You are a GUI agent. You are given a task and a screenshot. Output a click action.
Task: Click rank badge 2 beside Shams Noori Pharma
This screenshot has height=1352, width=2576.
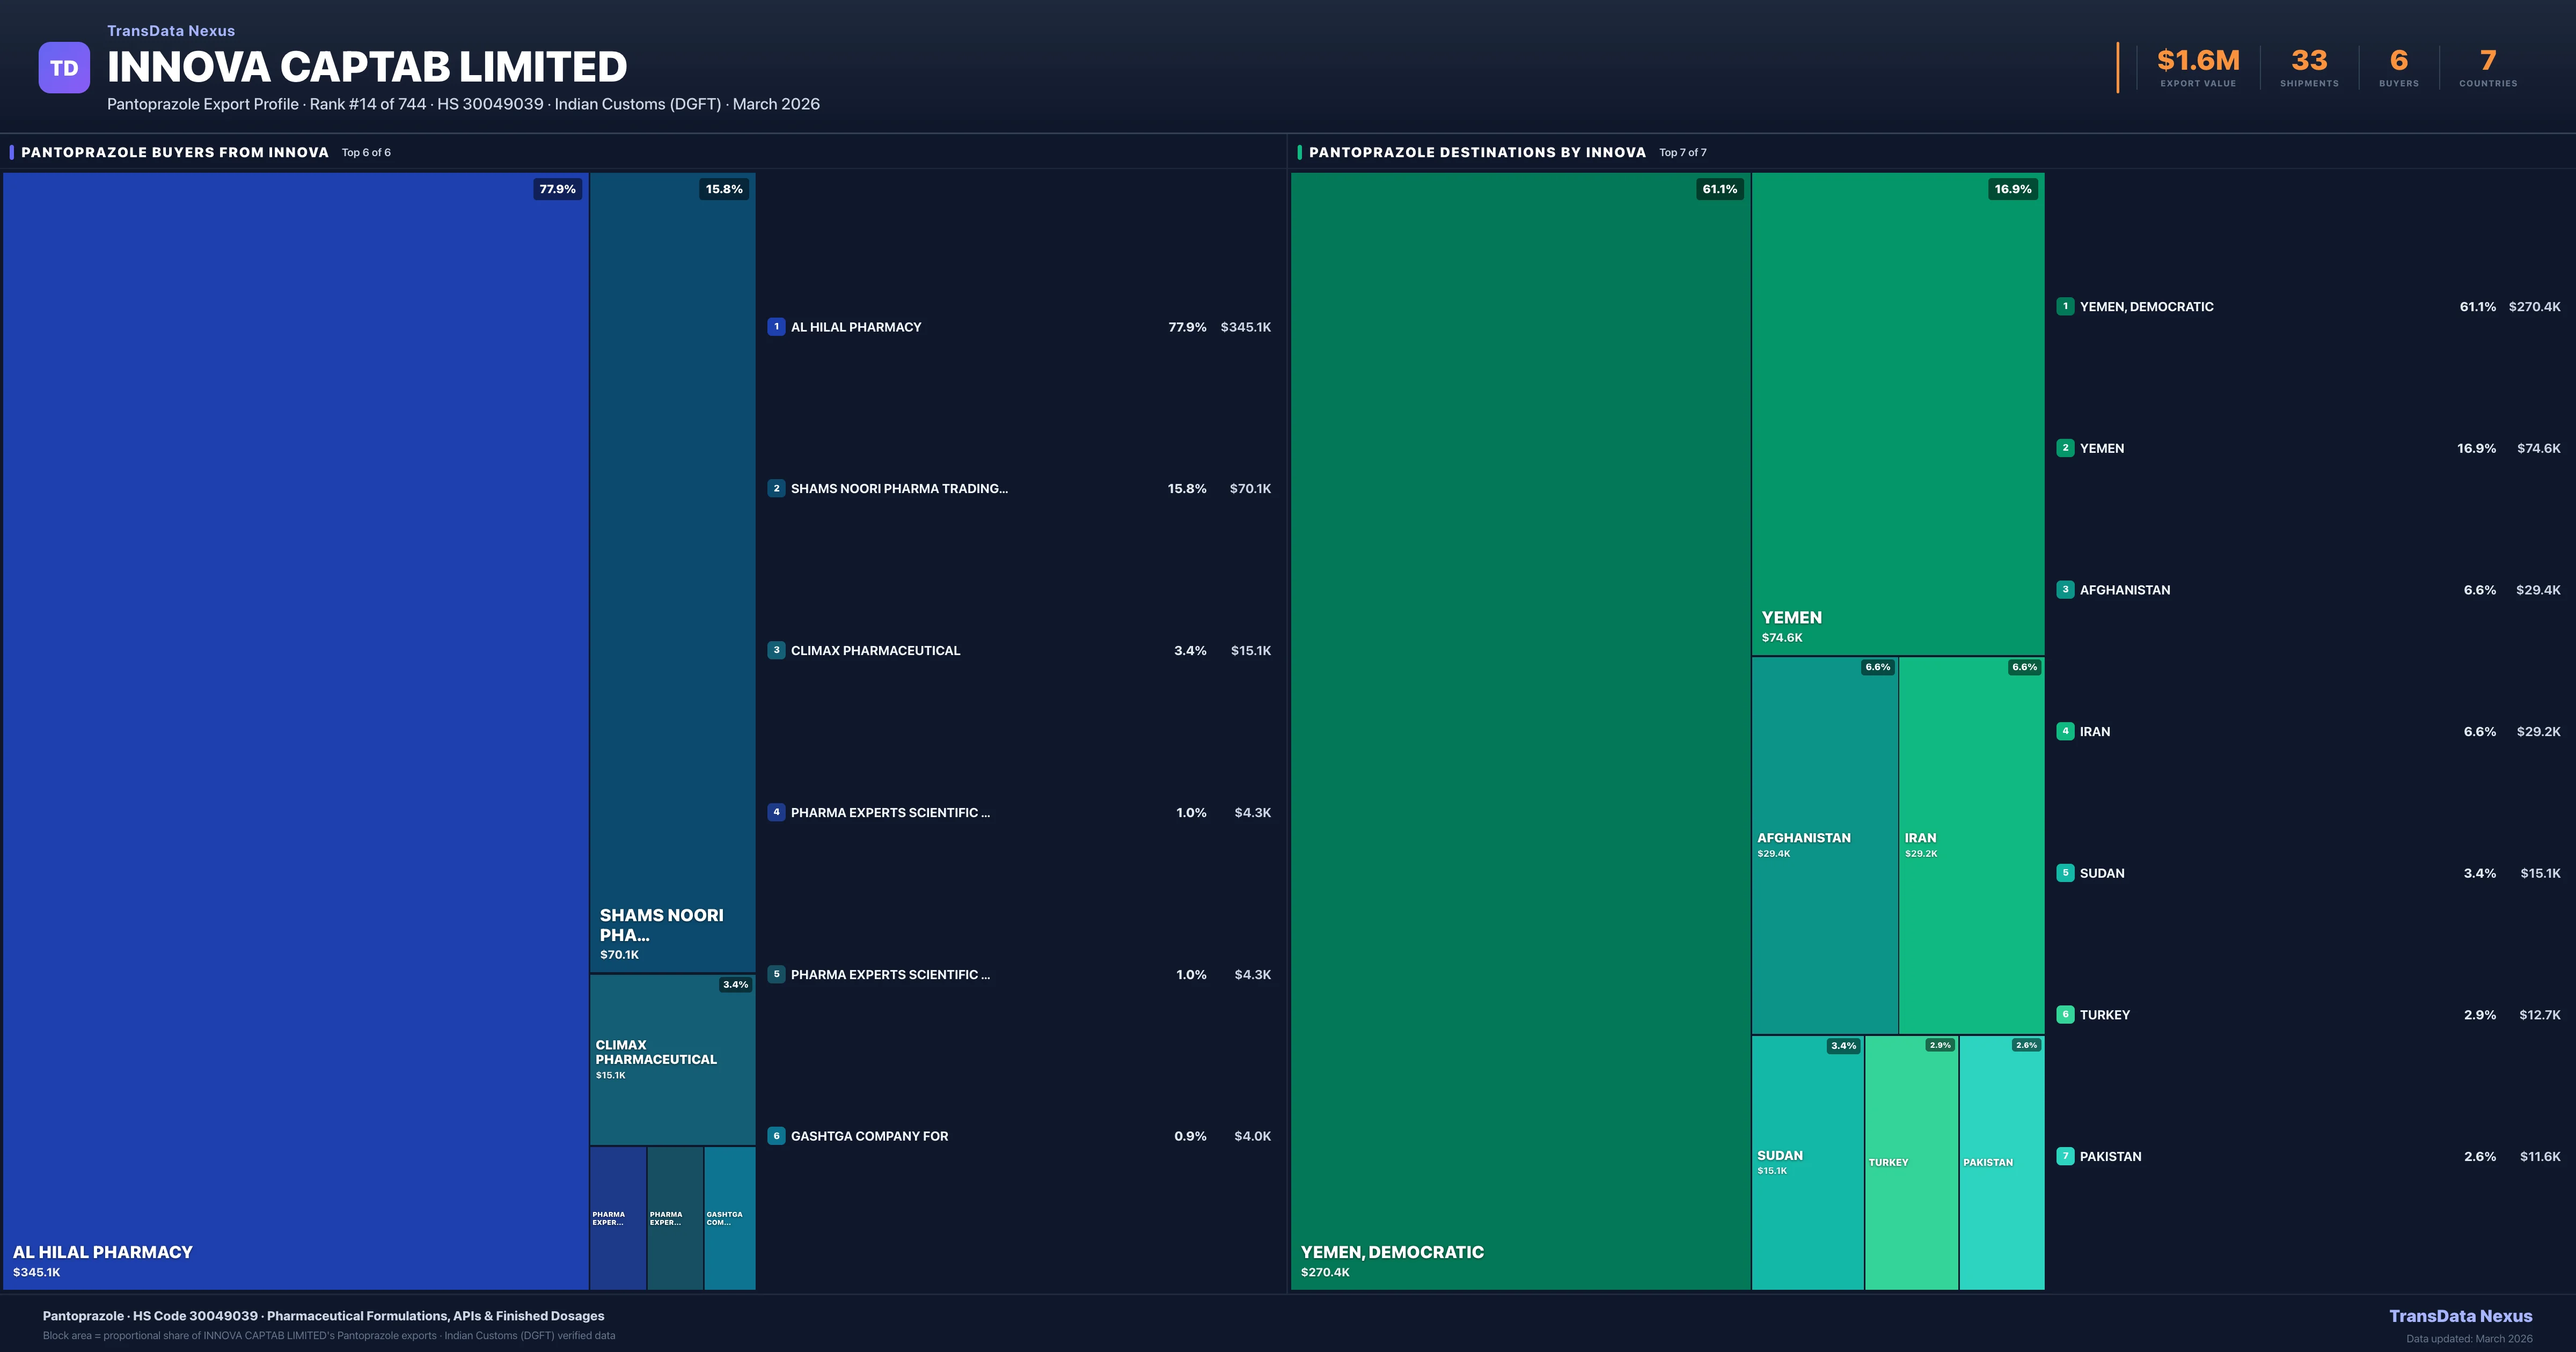(x=776, y=489)
